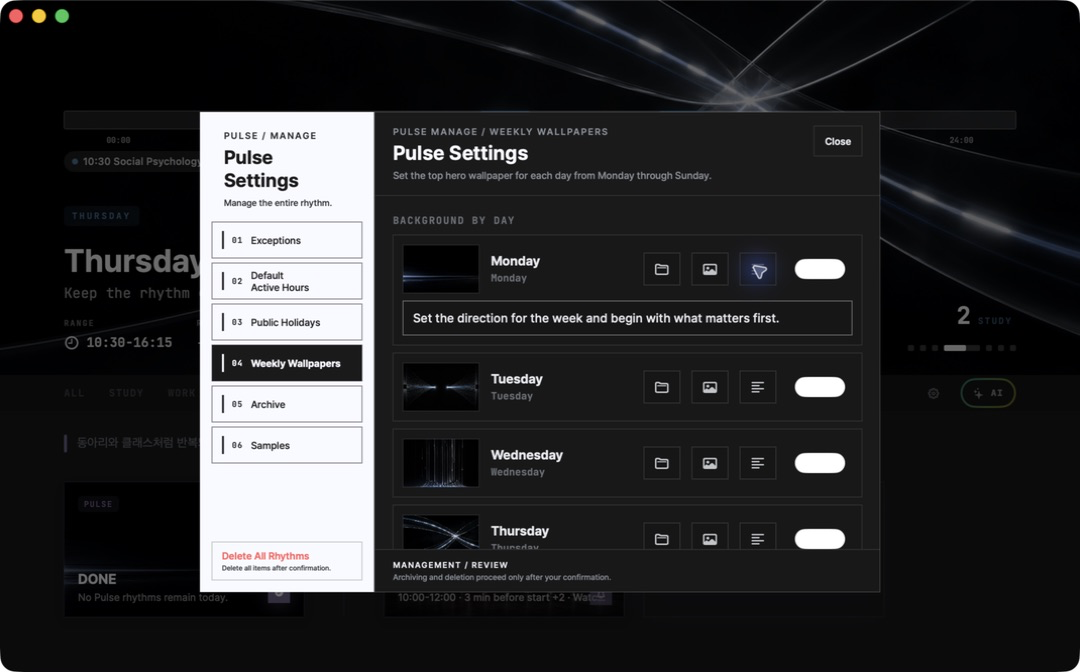Toggle the Monday wallpaper switch
The image size is (1080, 672).
[820, 269]
